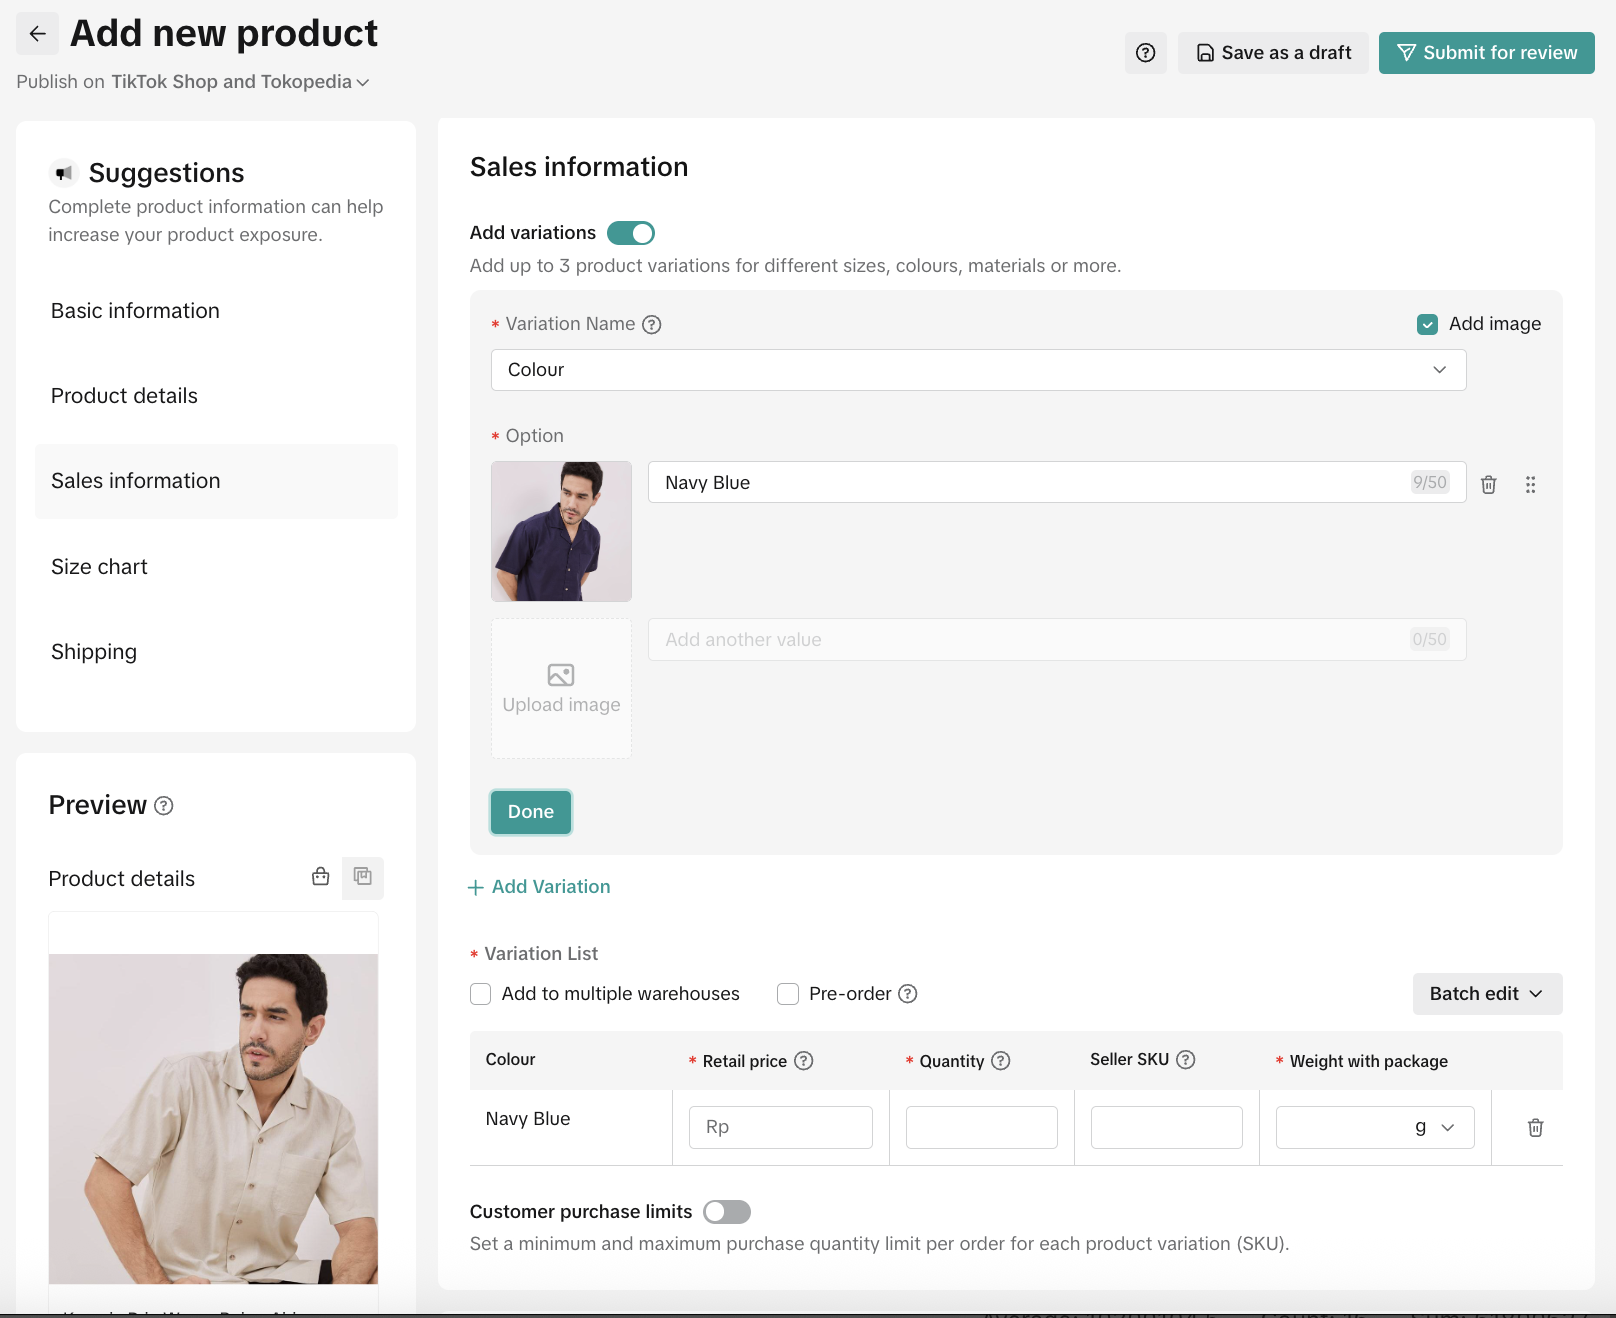This screenshot has width=1616, height=1318.
Task: Enable Customer purchase limits toggle
Action: (727, 1212)
